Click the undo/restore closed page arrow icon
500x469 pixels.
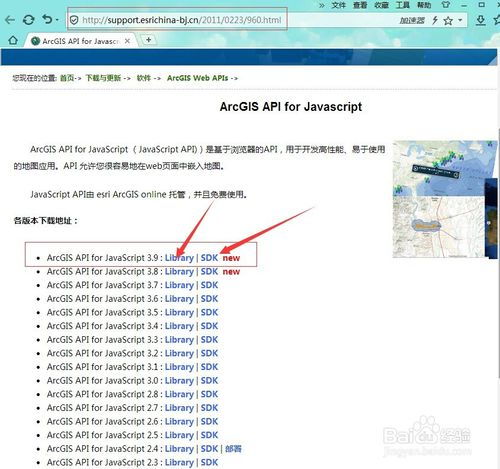47,19
